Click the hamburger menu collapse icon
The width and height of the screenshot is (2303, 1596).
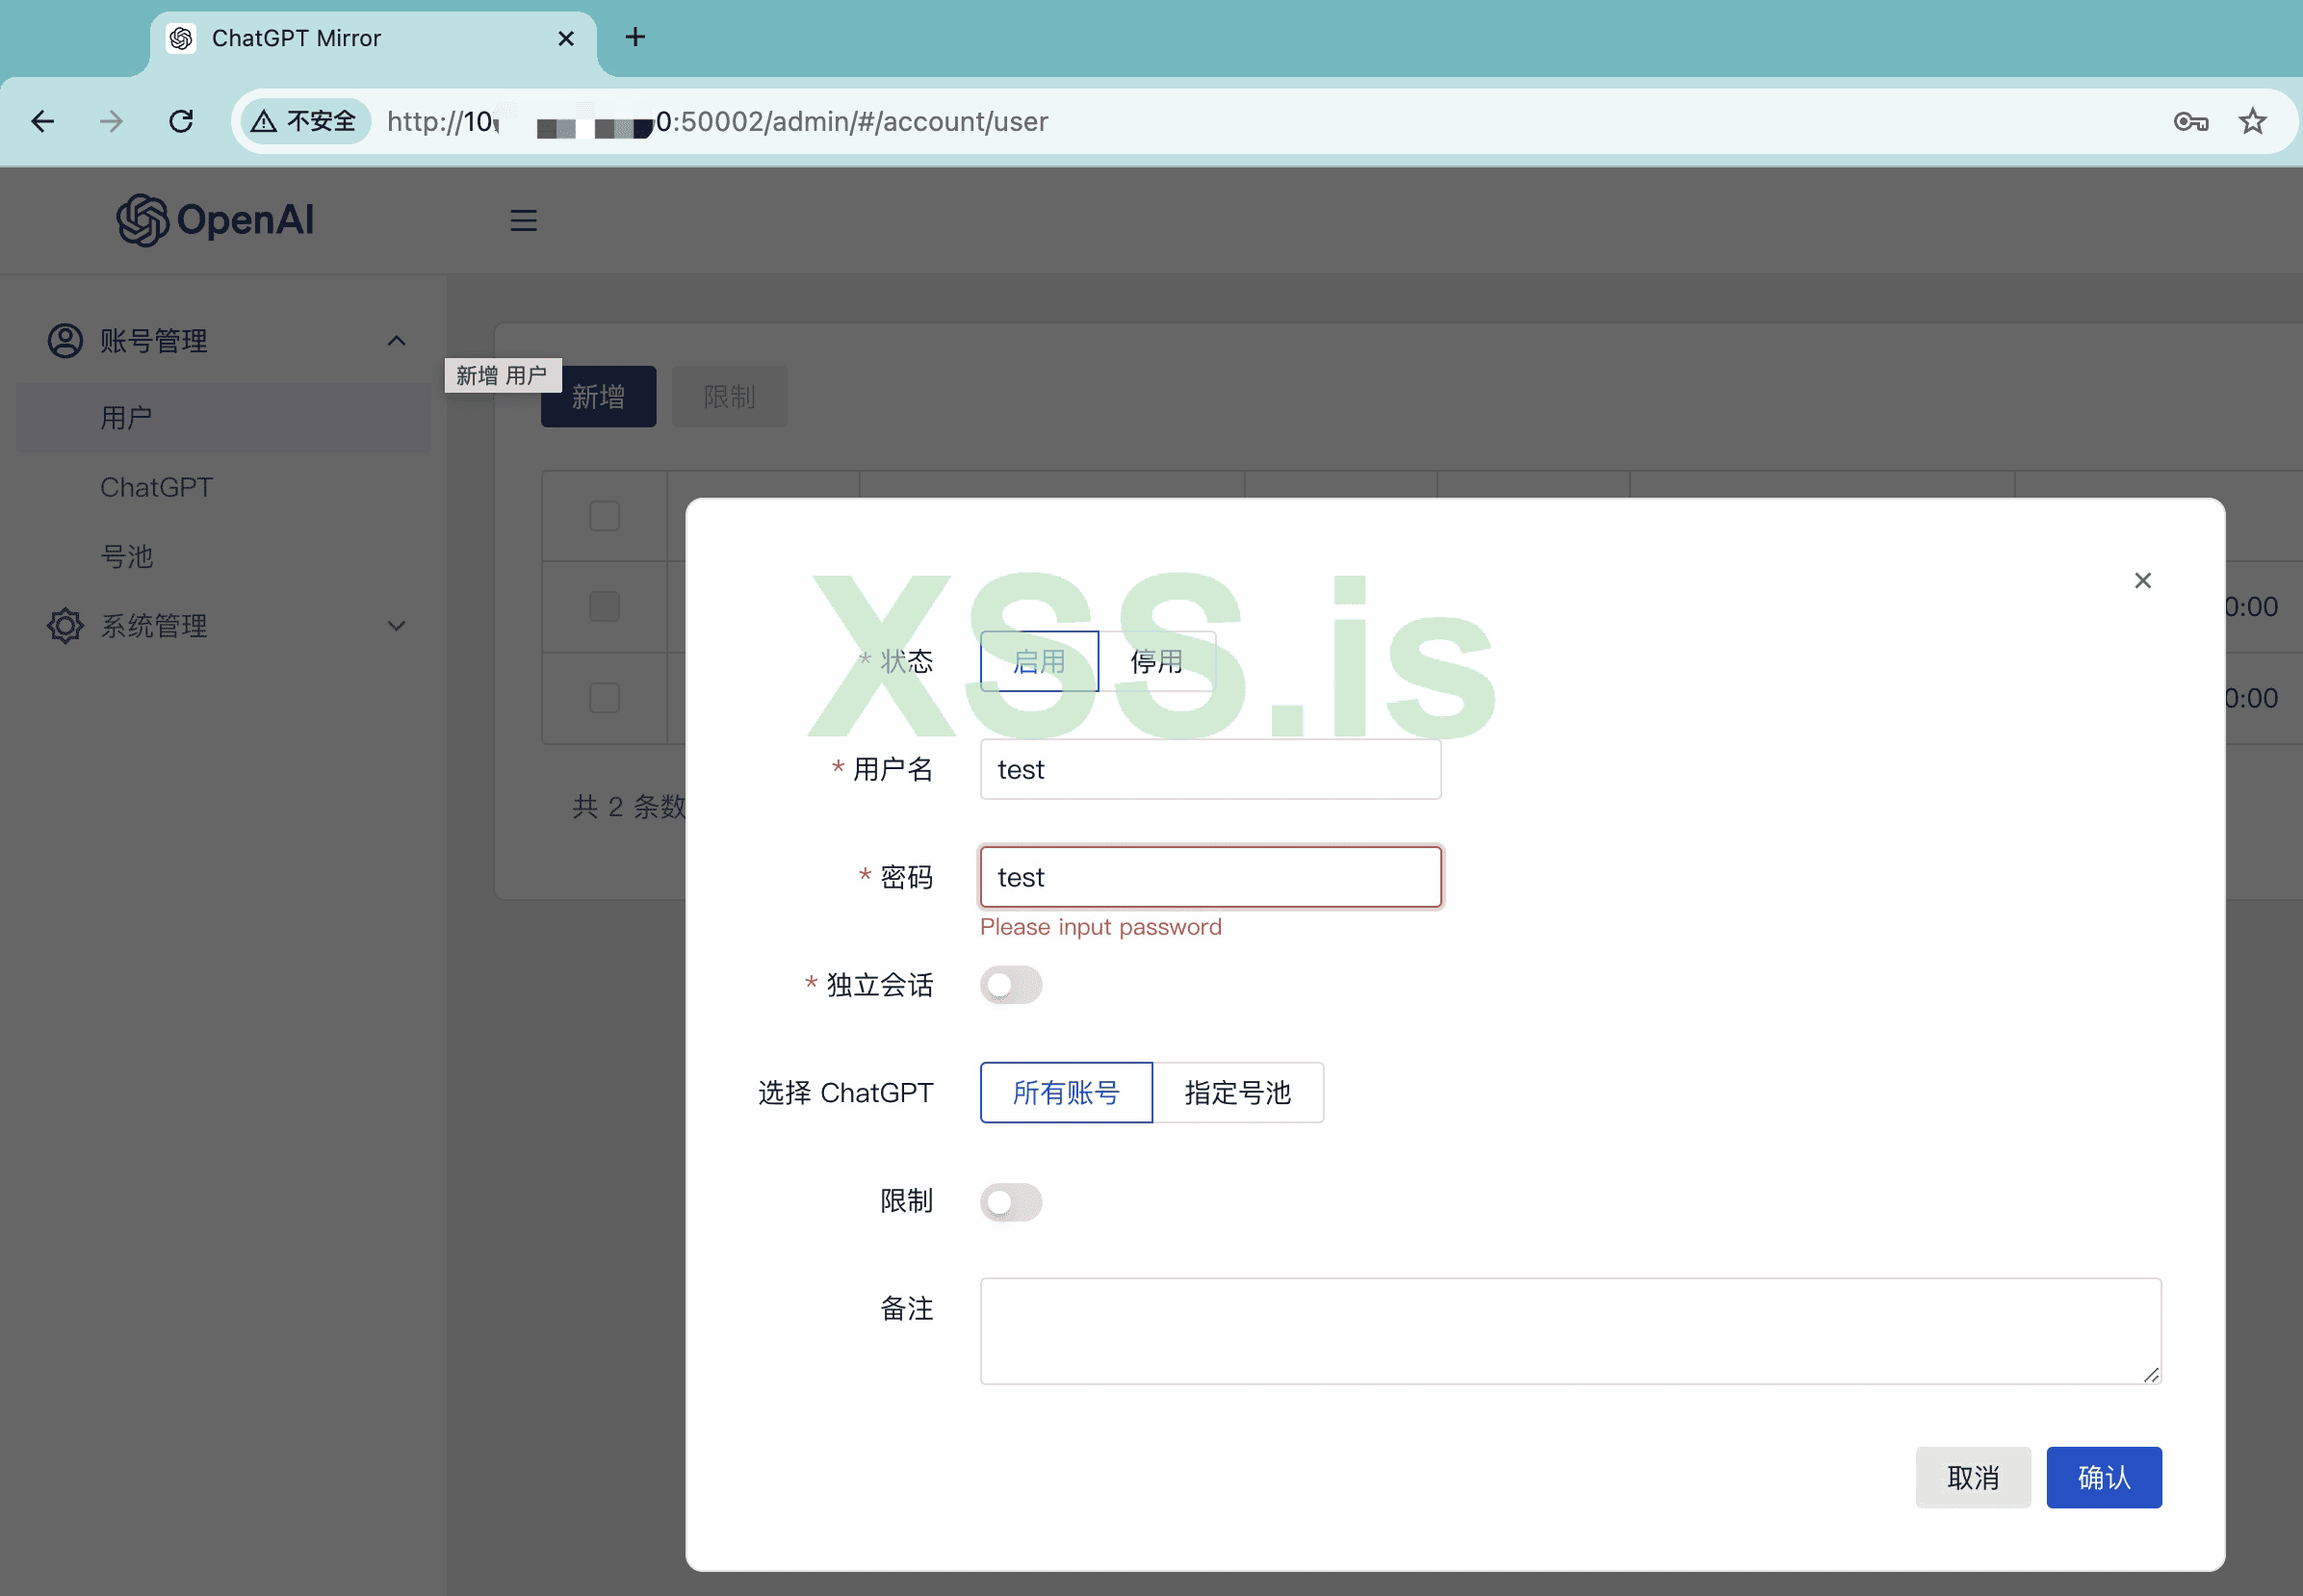pos(523,220)
